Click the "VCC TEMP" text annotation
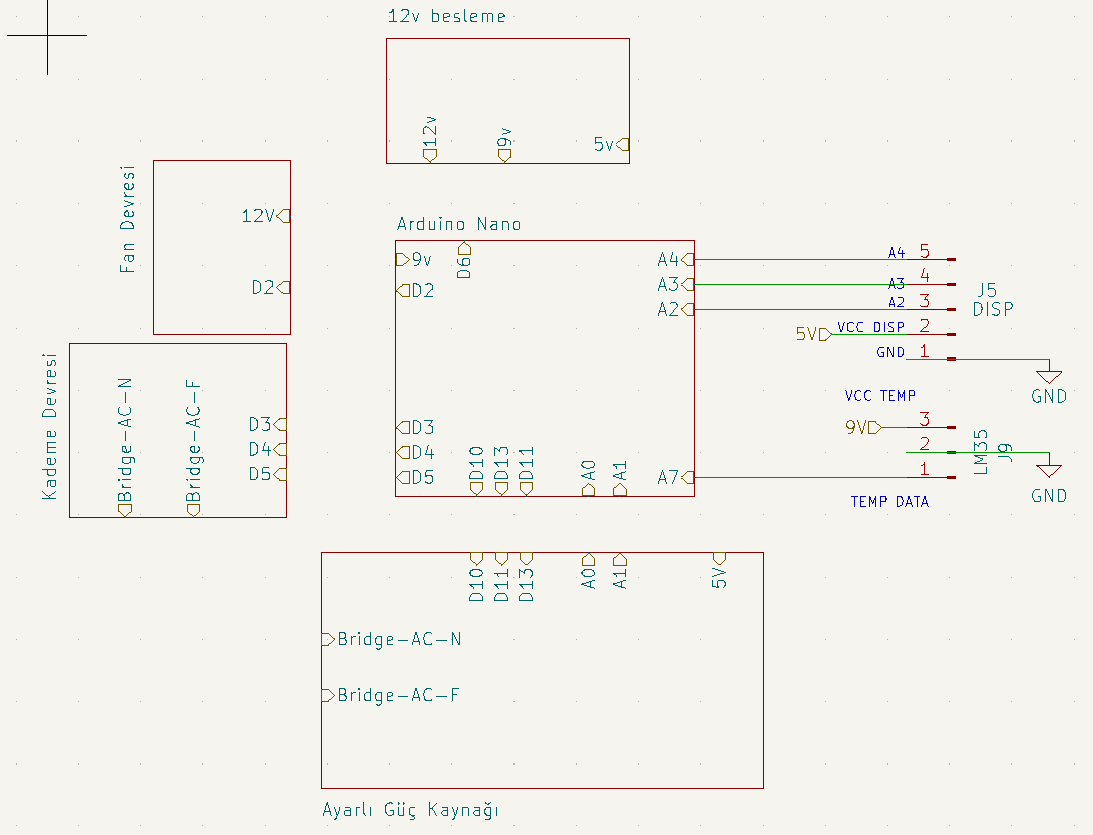The height and width of the screenshot is (835, 1093). tap(880, 395)
